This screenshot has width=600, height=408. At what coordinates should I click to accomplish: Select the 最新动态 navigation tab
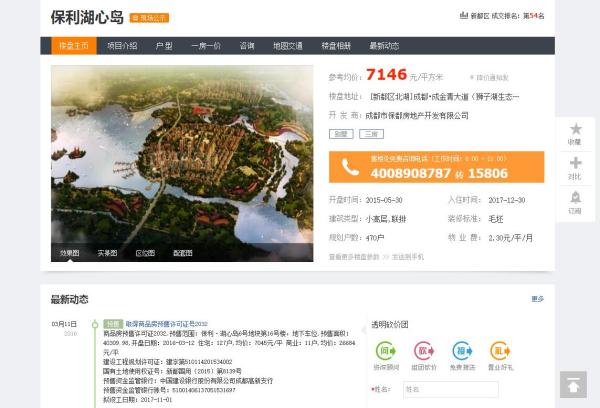(384, 46)
